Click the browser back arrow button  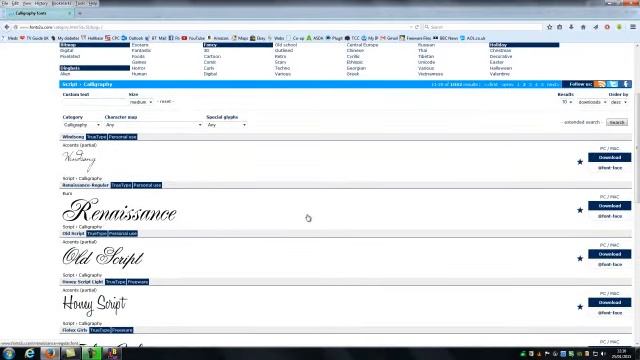coord(7,27)
